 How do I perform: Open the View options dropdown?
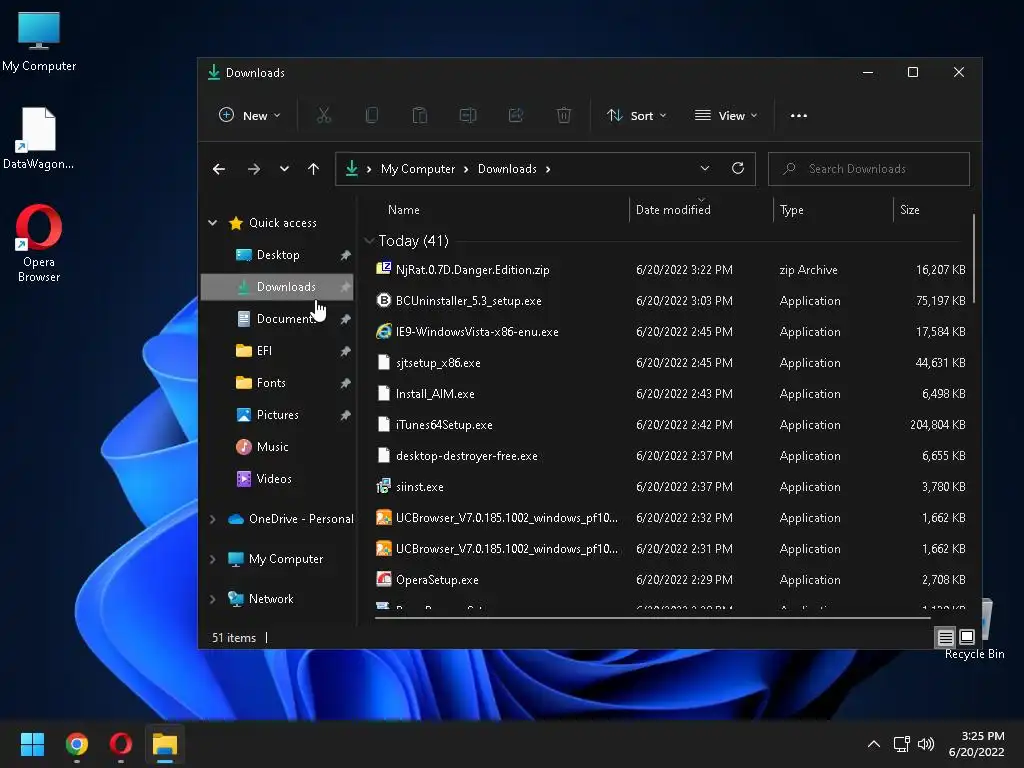tap(726, 116)
